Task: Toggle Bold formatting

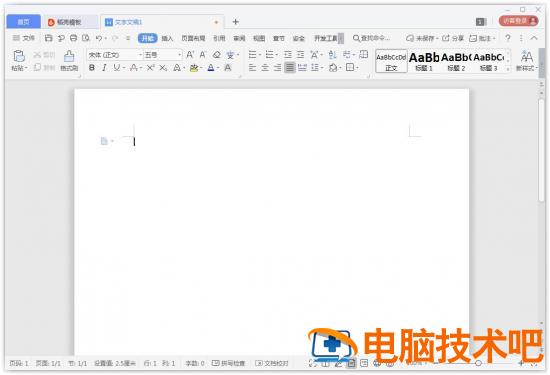Action: coord(92,68)
